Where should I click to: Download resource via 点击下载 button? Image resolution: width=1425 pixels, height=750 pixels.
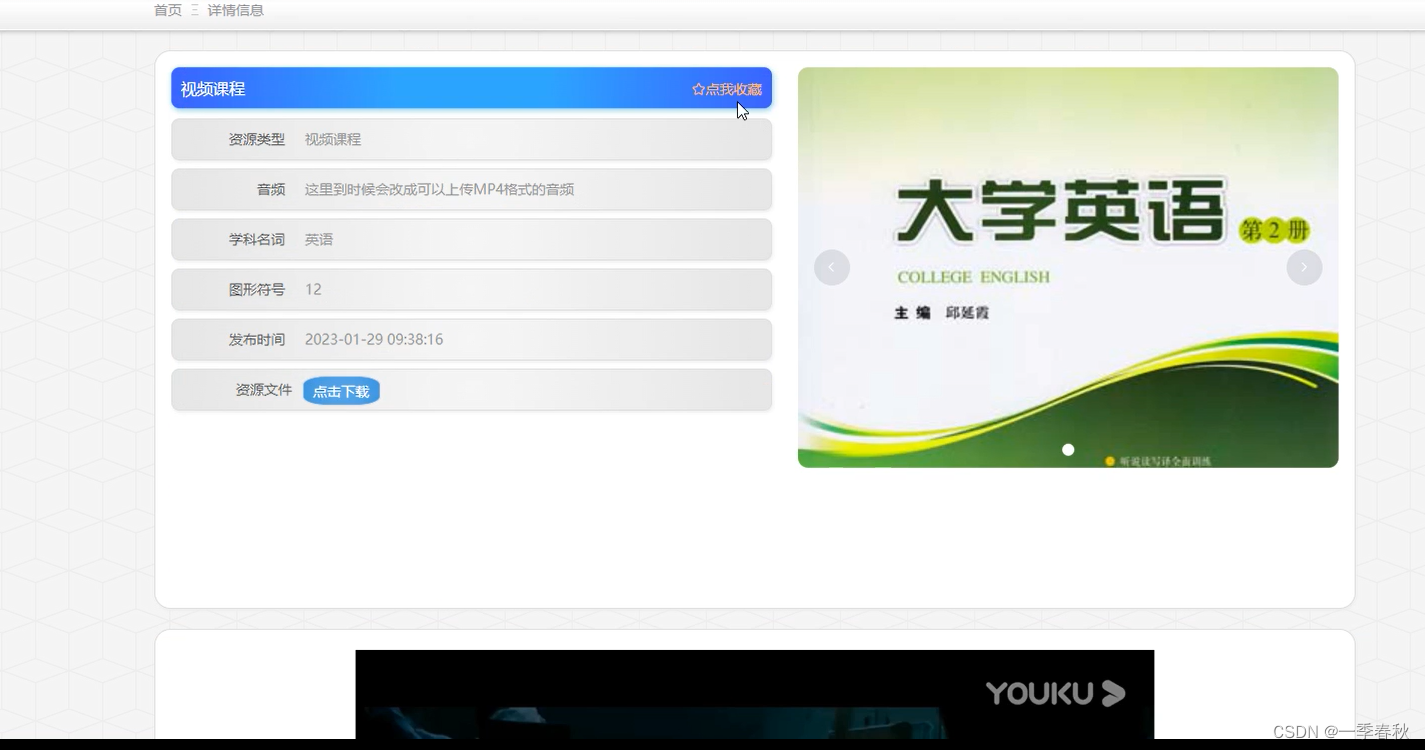click(341, 391)
